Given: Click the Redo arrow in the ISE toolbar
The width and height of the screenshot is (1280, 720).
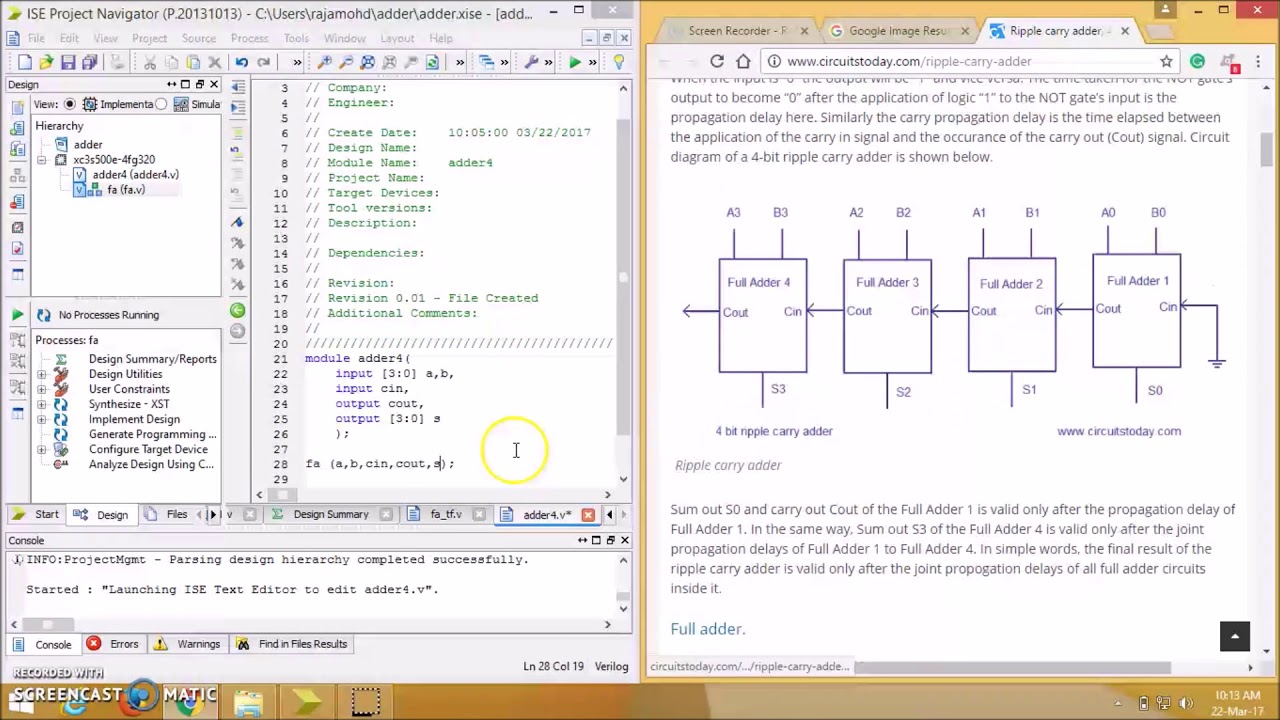Looking at the screenshot, I should tap(263, 62).
